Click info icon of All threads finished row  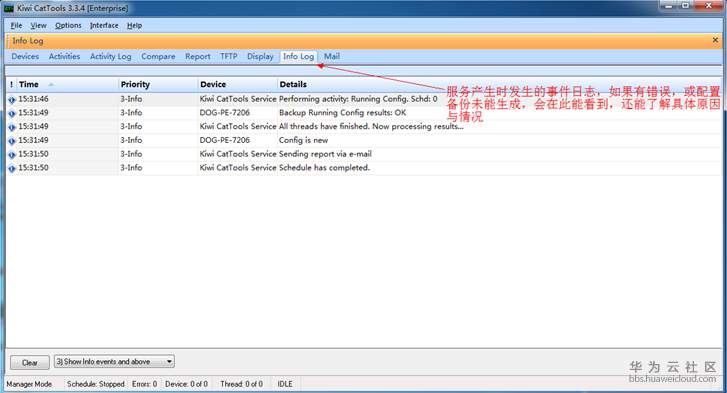pyautogui.click(x=12, y=127)
